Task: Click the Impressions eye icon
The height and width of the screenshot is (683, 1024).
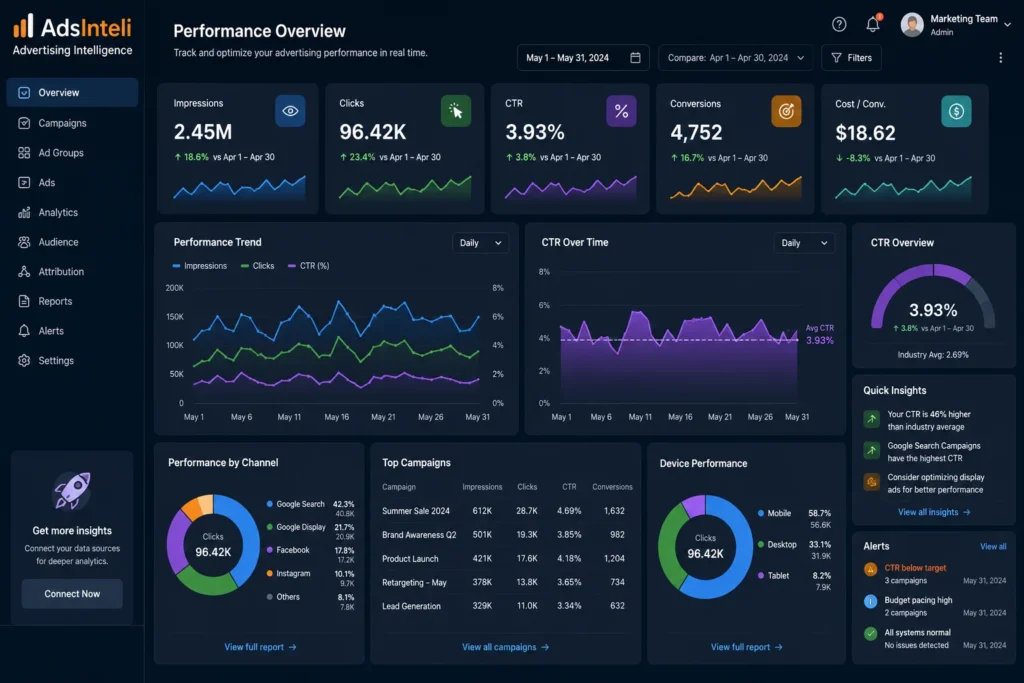Action: (290, 111)
